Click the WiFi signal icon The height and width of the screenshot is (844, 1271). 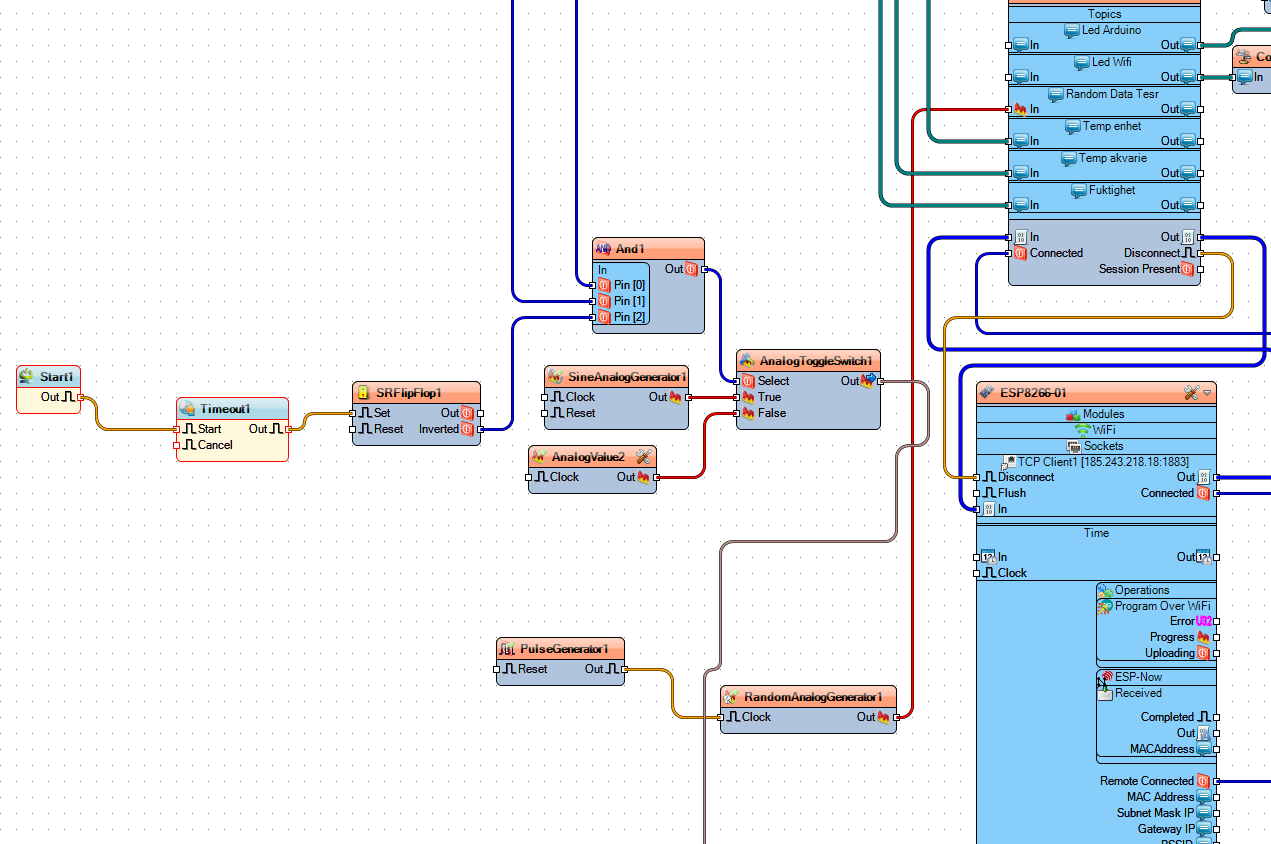(1082, 430)
